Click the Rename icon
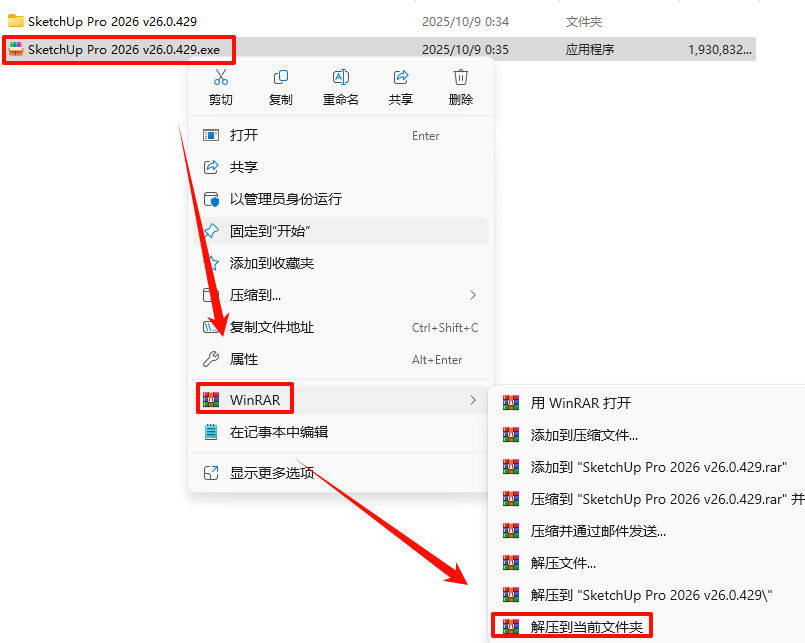This screenshot has height=643, width=805. point(341,78)
